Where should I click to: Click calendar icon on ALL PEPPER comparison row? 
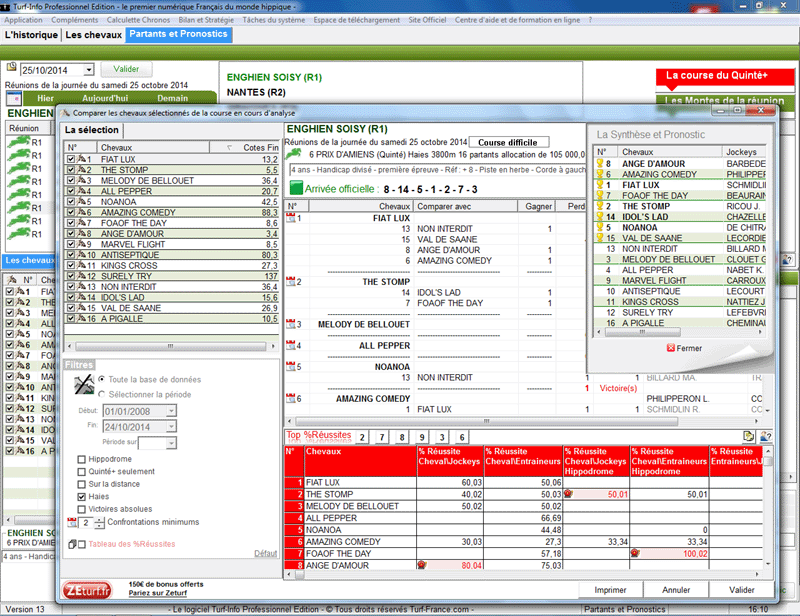pyautogui.click(x=291, y=346)
